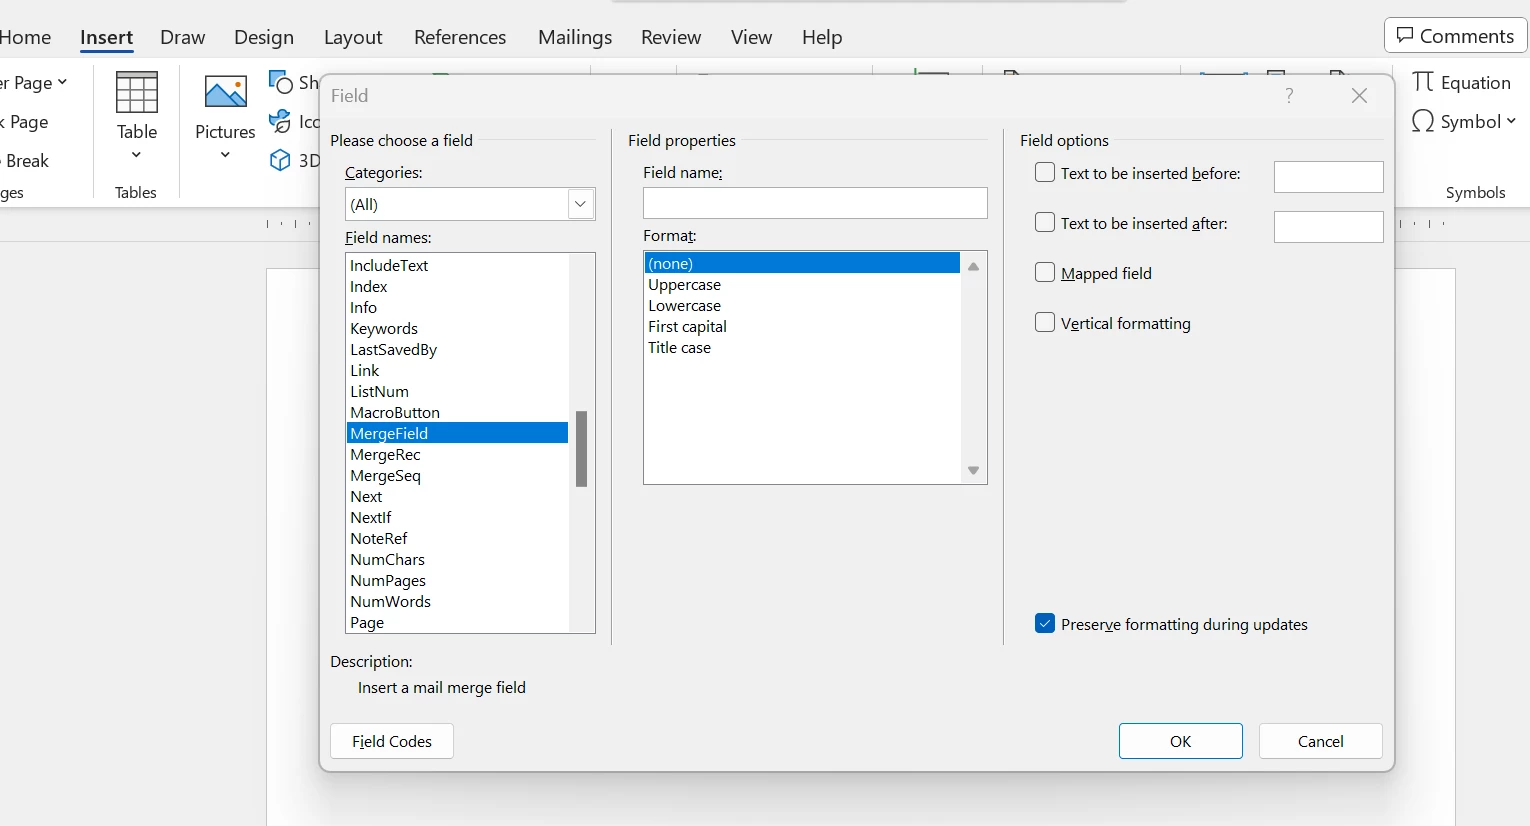Switch to the Design tab
The height and width of the screenshot is (826, 1530).
264,37
